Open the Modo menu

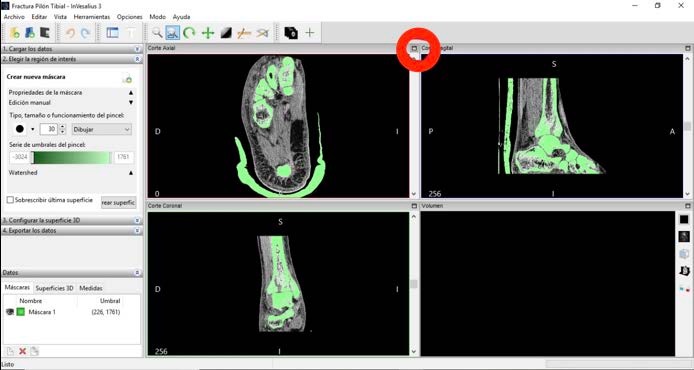pyautogui.click(x=158, y=17)
